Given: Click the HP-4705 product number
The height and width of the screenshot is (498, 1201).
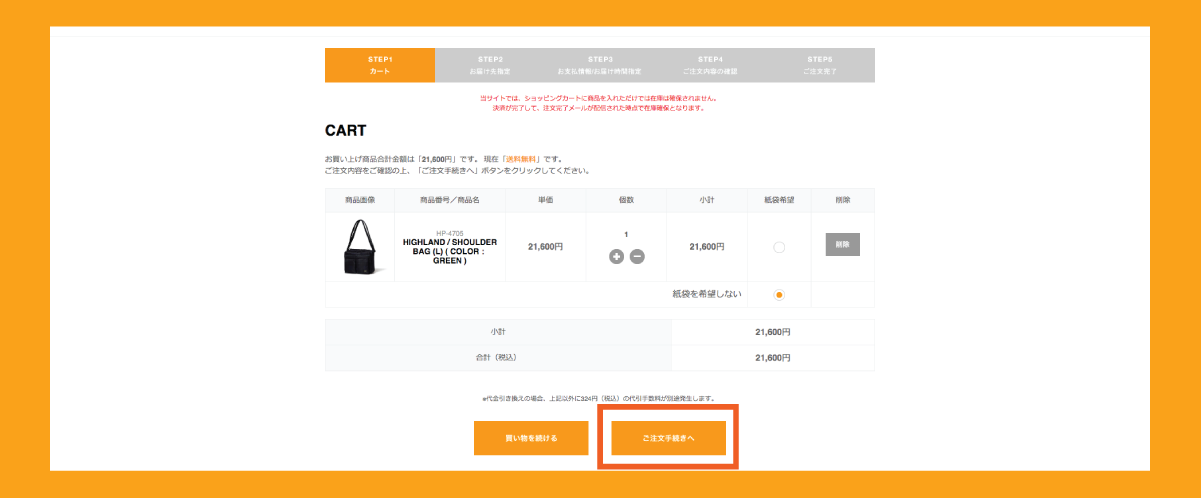Looking at the screenshot, I should 450,233.
